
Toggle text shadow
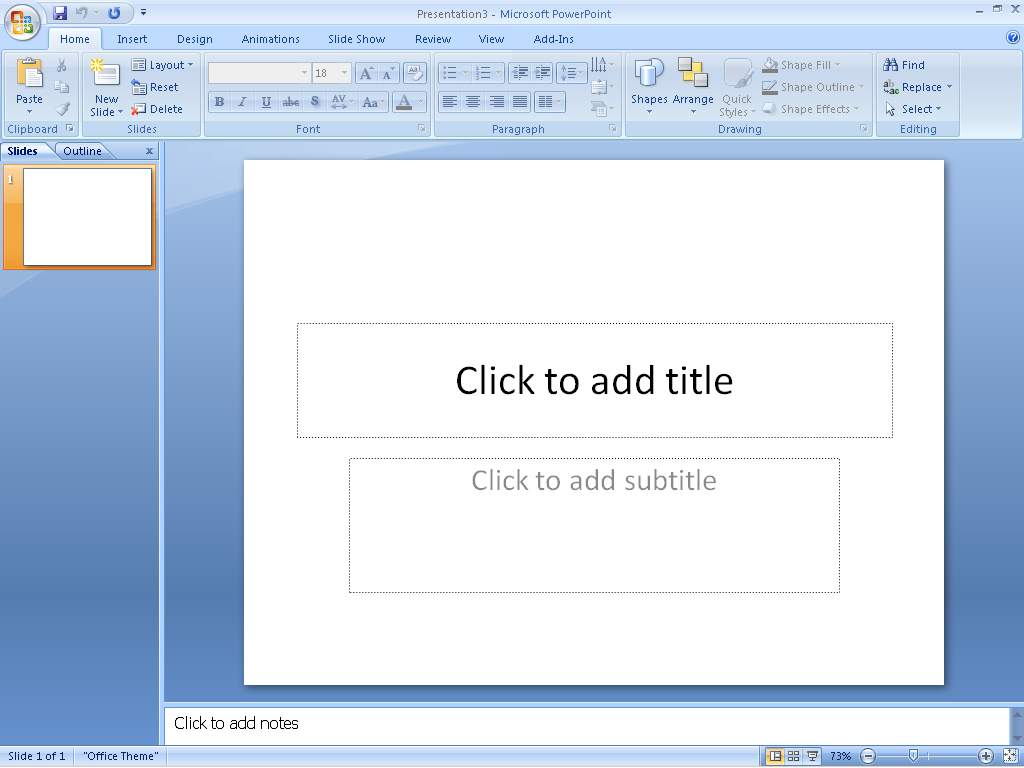(315, 102)
